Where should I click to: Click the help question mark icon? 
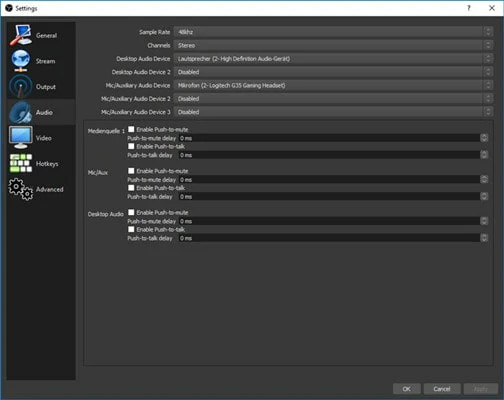click(x=469, y=8)
